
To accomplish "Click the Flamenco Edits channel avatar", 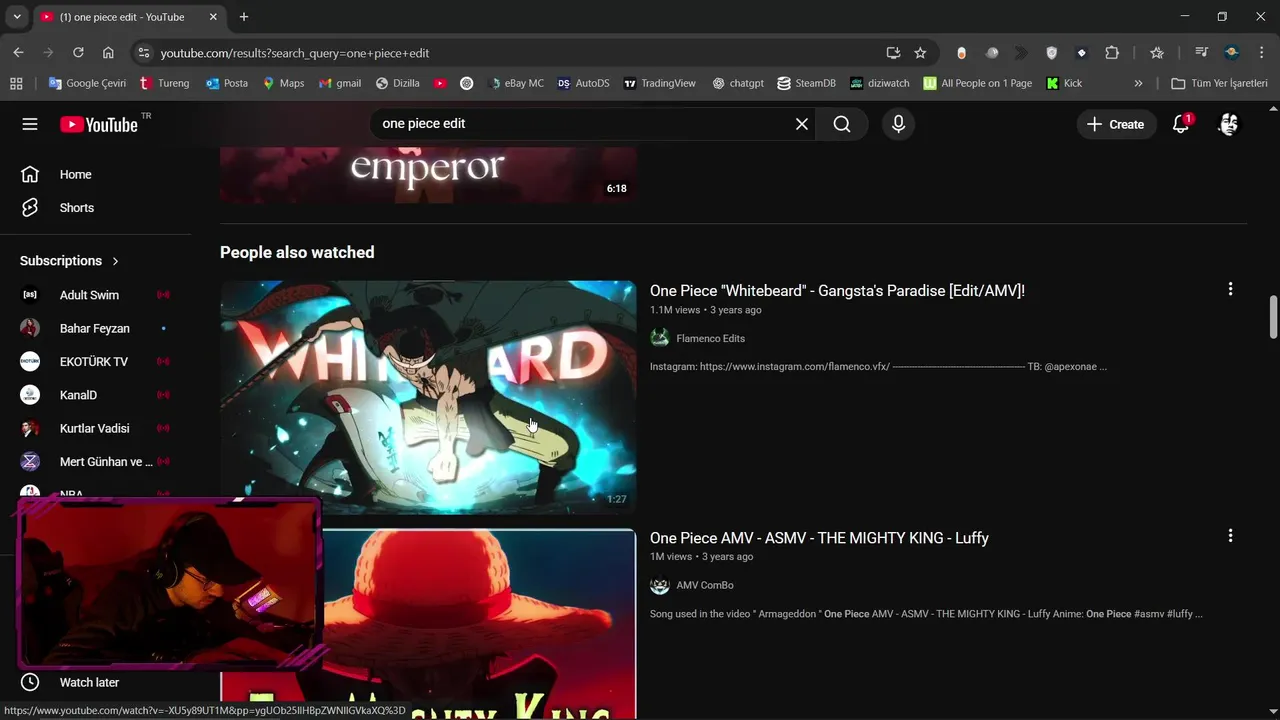I will tap(659, 338).
